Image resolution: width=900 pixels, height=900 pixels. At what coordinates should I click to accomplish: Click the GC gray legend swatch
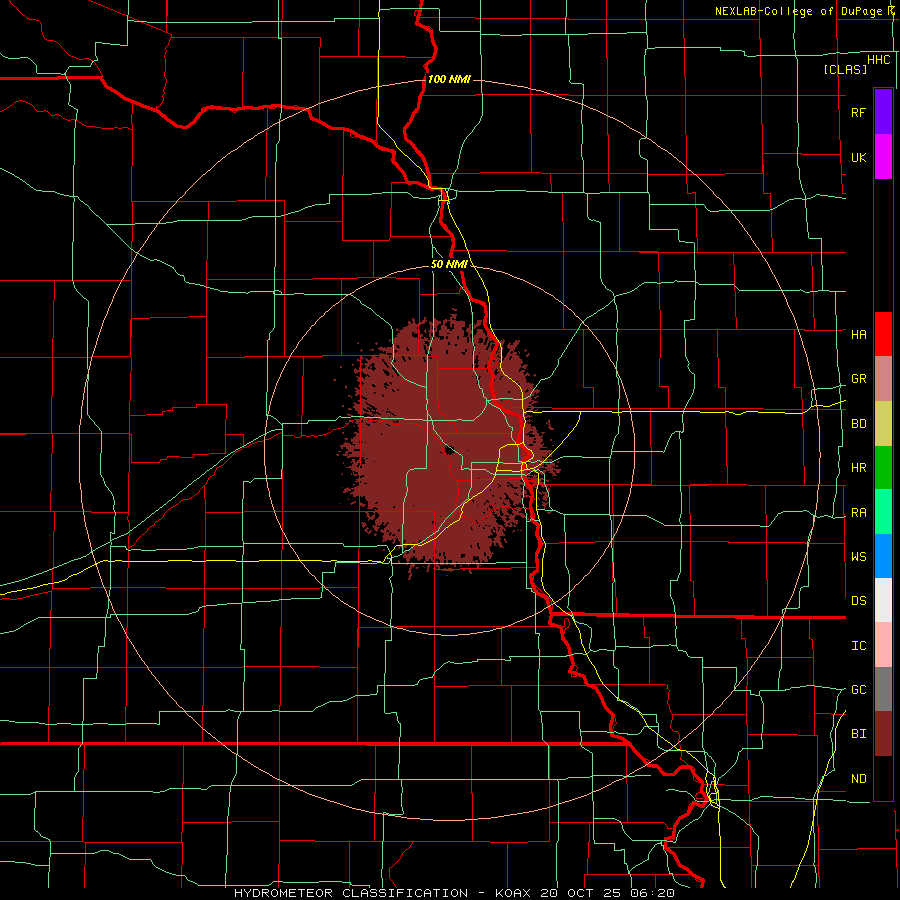coord(883,689)
